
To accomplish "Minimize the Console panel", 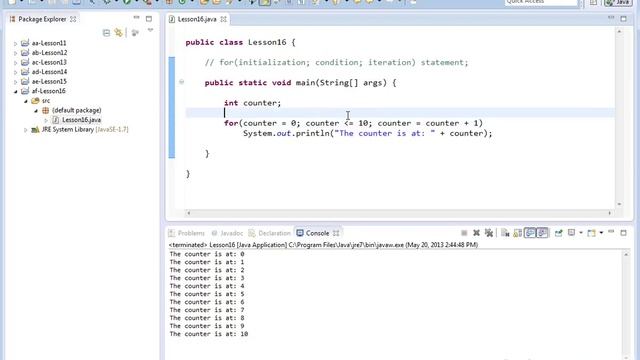I will 611,232.
